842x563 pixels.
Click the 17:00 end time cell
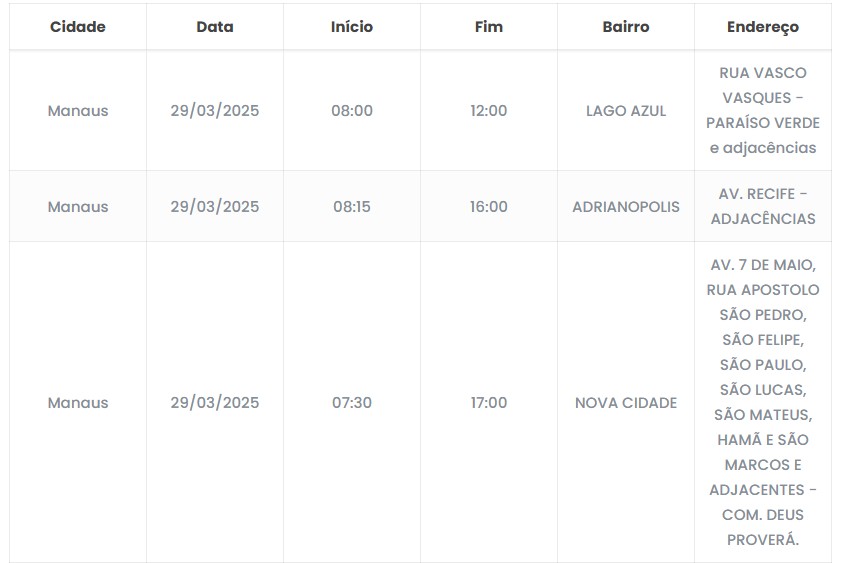489,403
